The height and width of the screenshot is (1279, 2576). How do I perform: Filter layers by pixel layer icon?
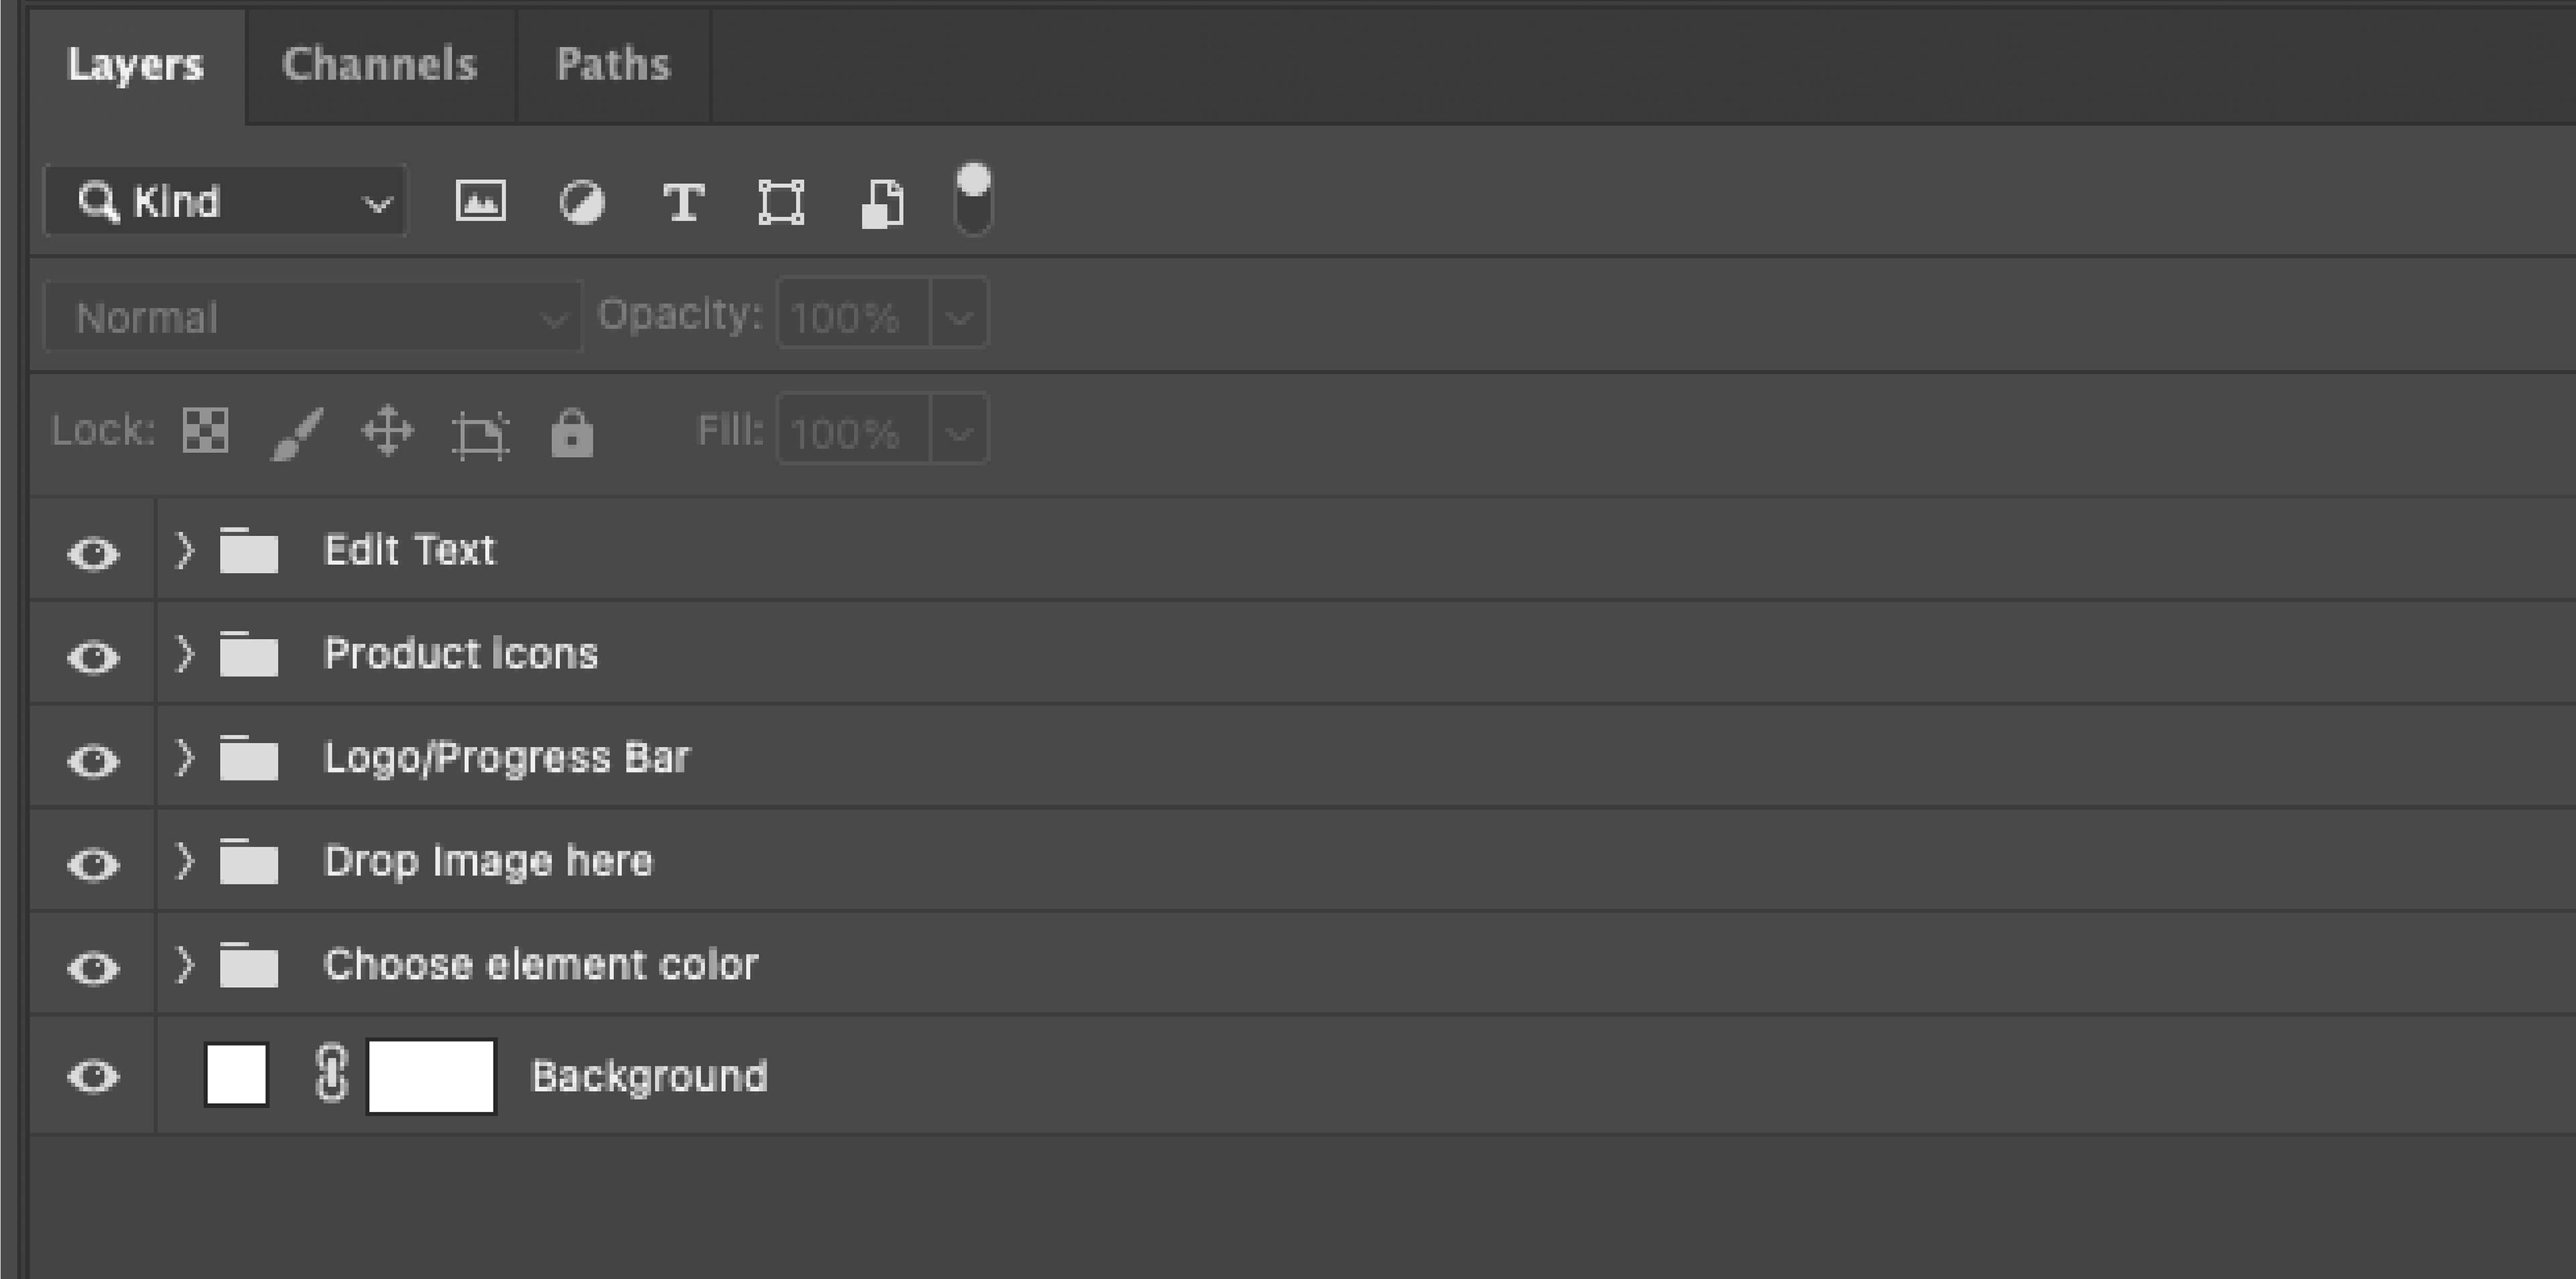(x=480, y=201)
